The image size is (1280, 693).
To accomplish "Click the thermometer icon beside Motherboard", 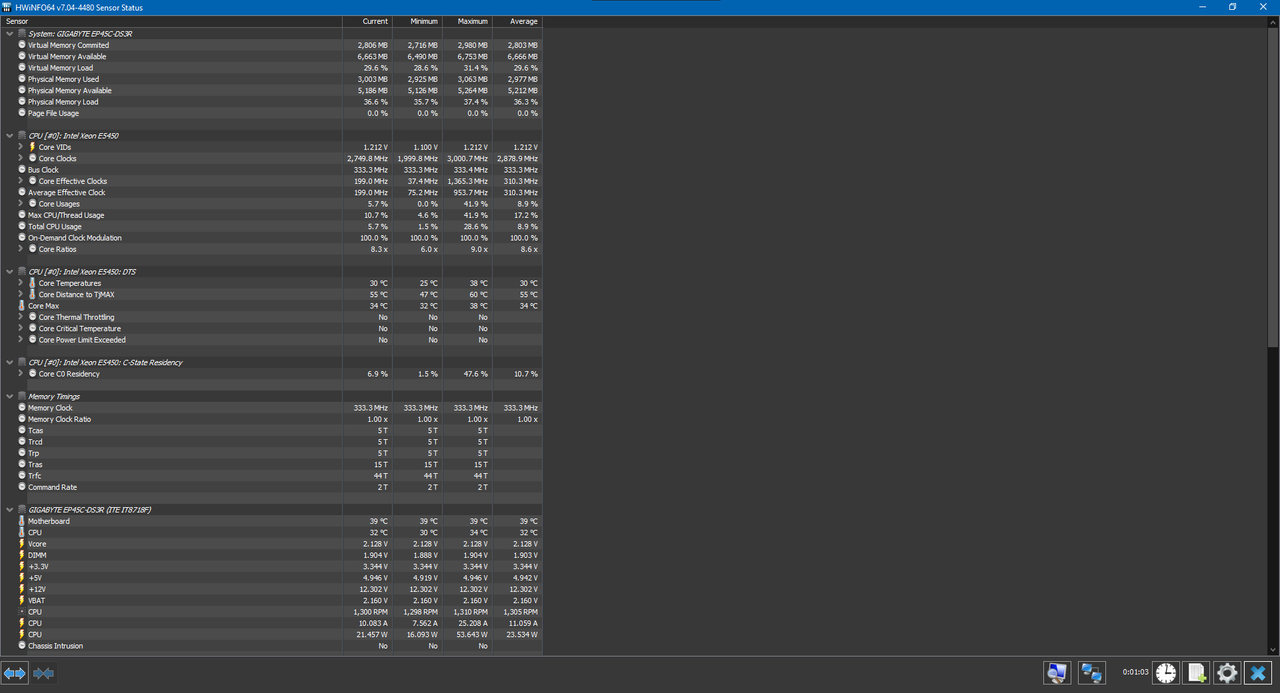I will 22,521.
